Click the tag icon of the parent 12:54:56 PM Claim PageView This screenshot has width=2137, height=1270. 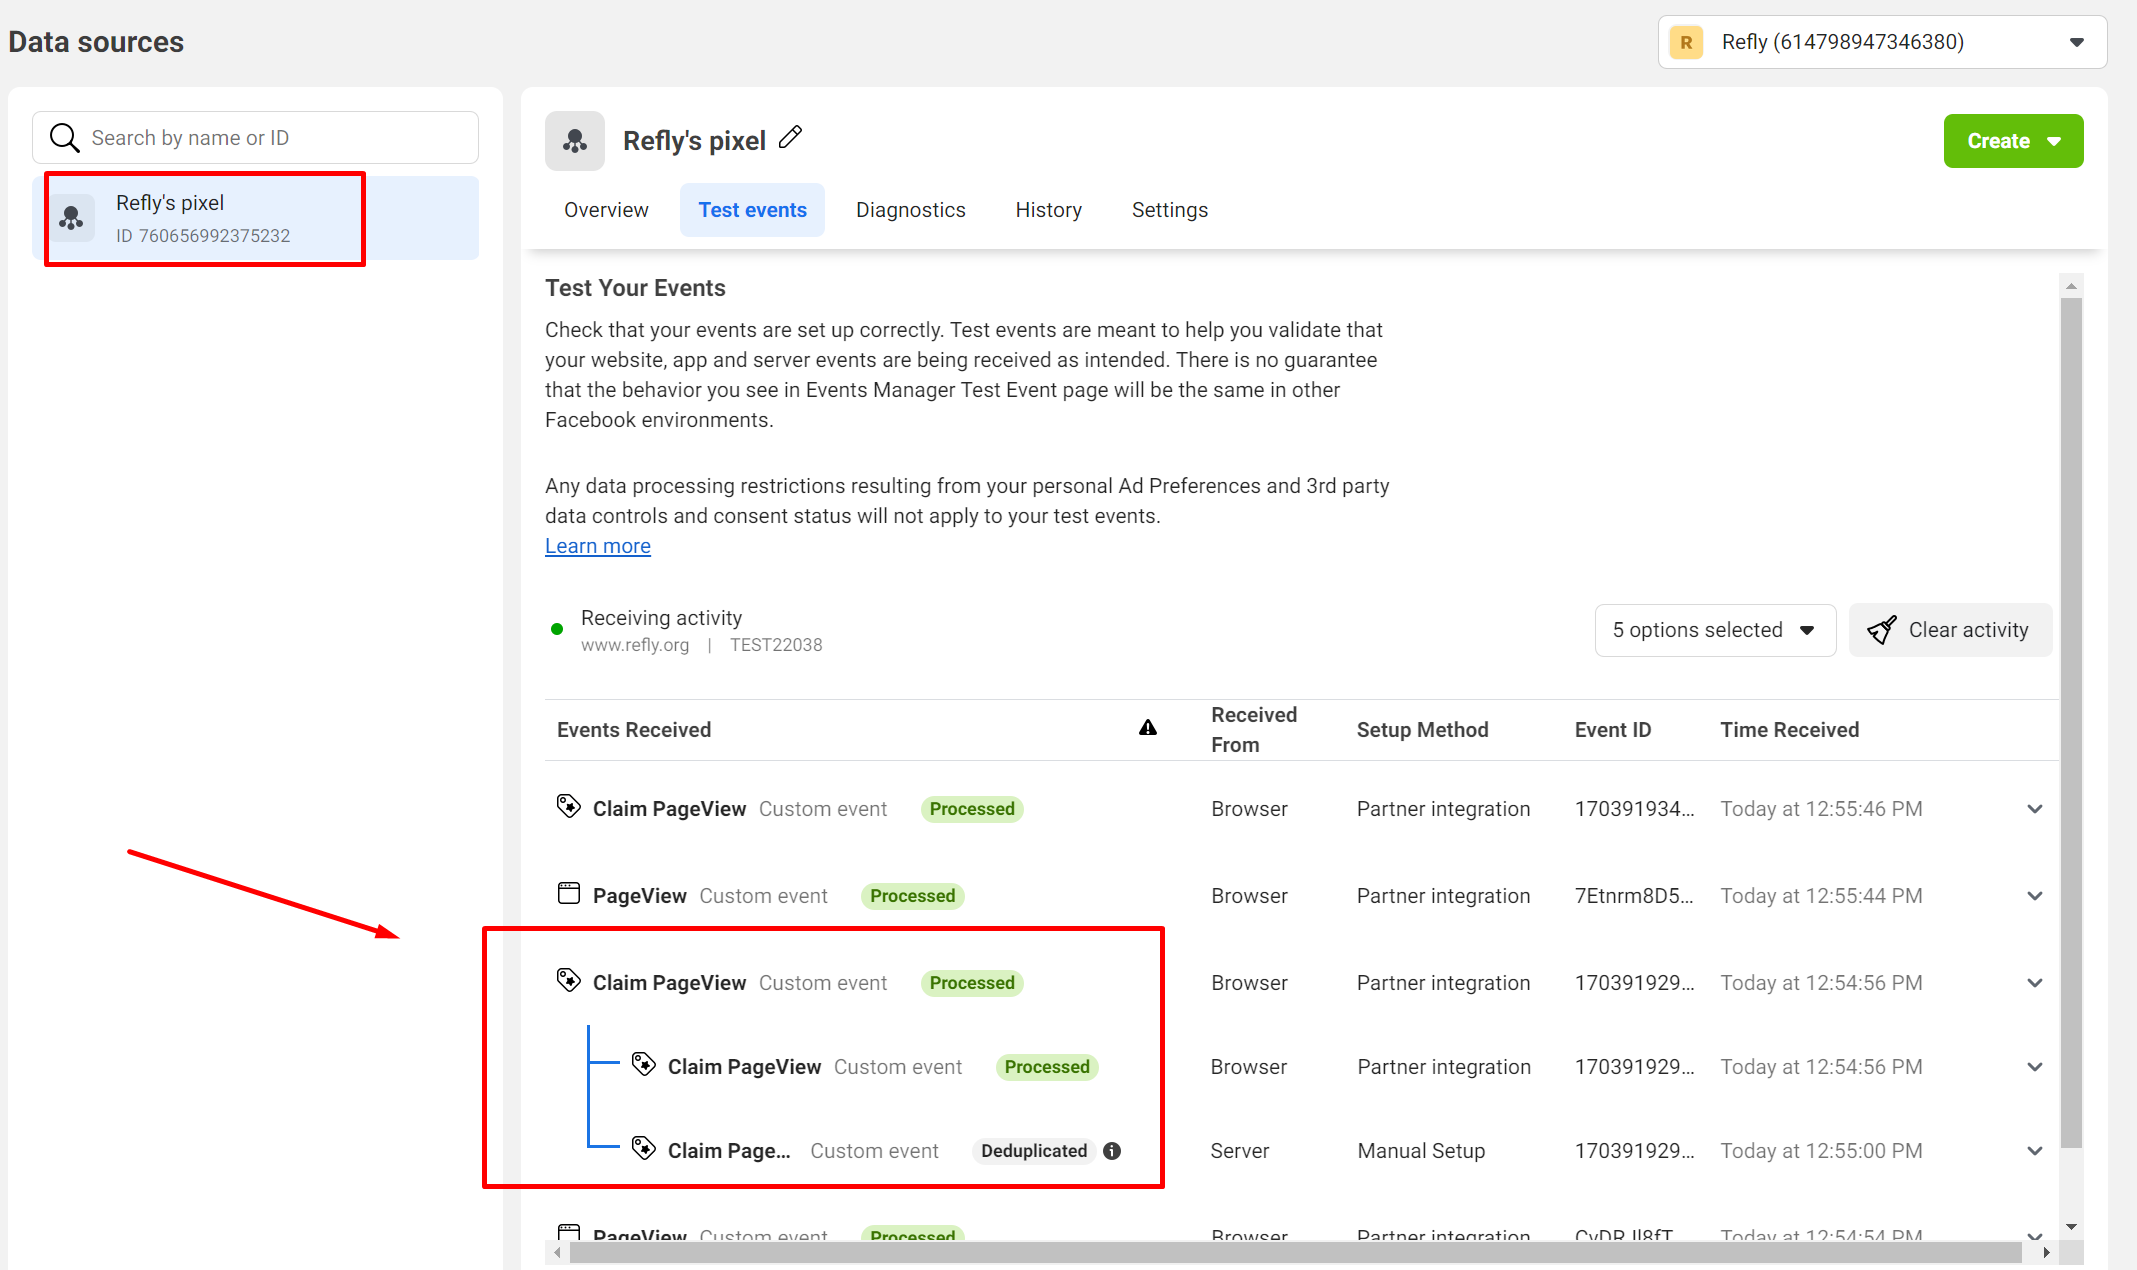(568, 980)
